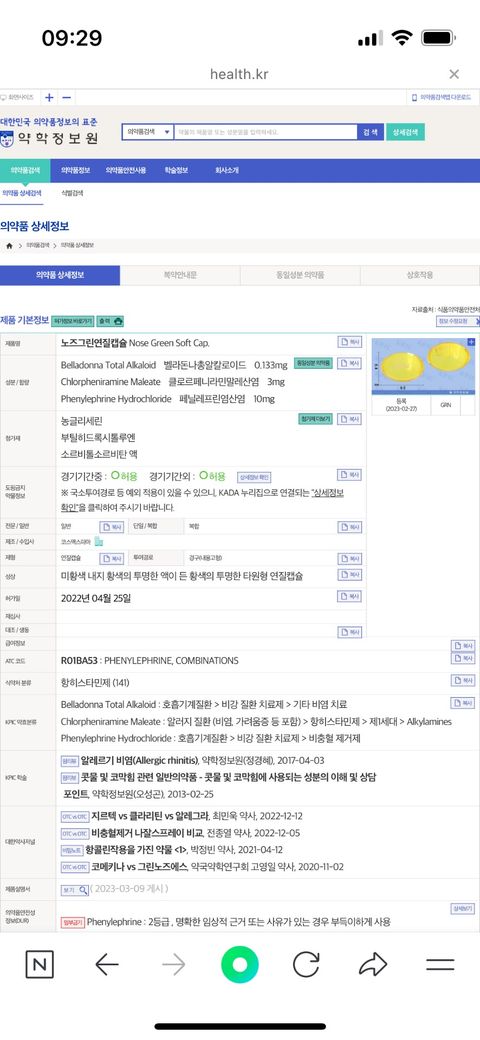Click the teal 상세검색 button
Image resolution: width=480 pixels, height=1040 pixels.
[405, 132]
